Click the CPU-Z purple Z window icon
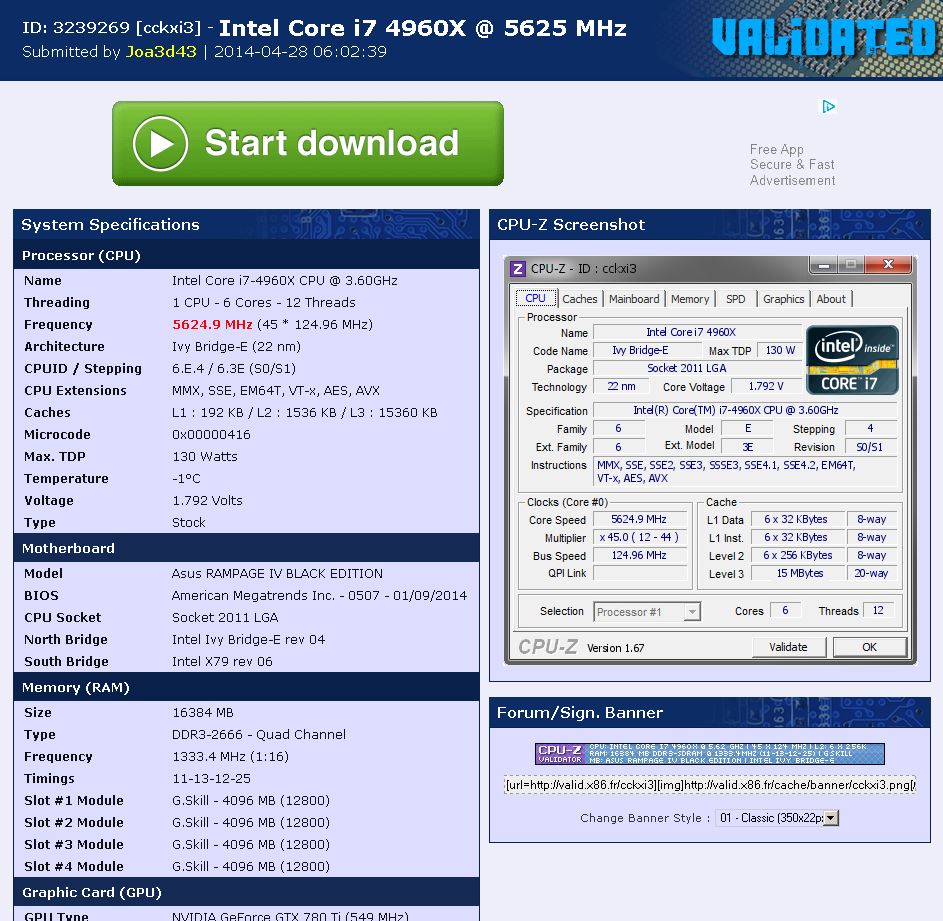Viewport: 943px width, 921px height. (x=518, y=268)
